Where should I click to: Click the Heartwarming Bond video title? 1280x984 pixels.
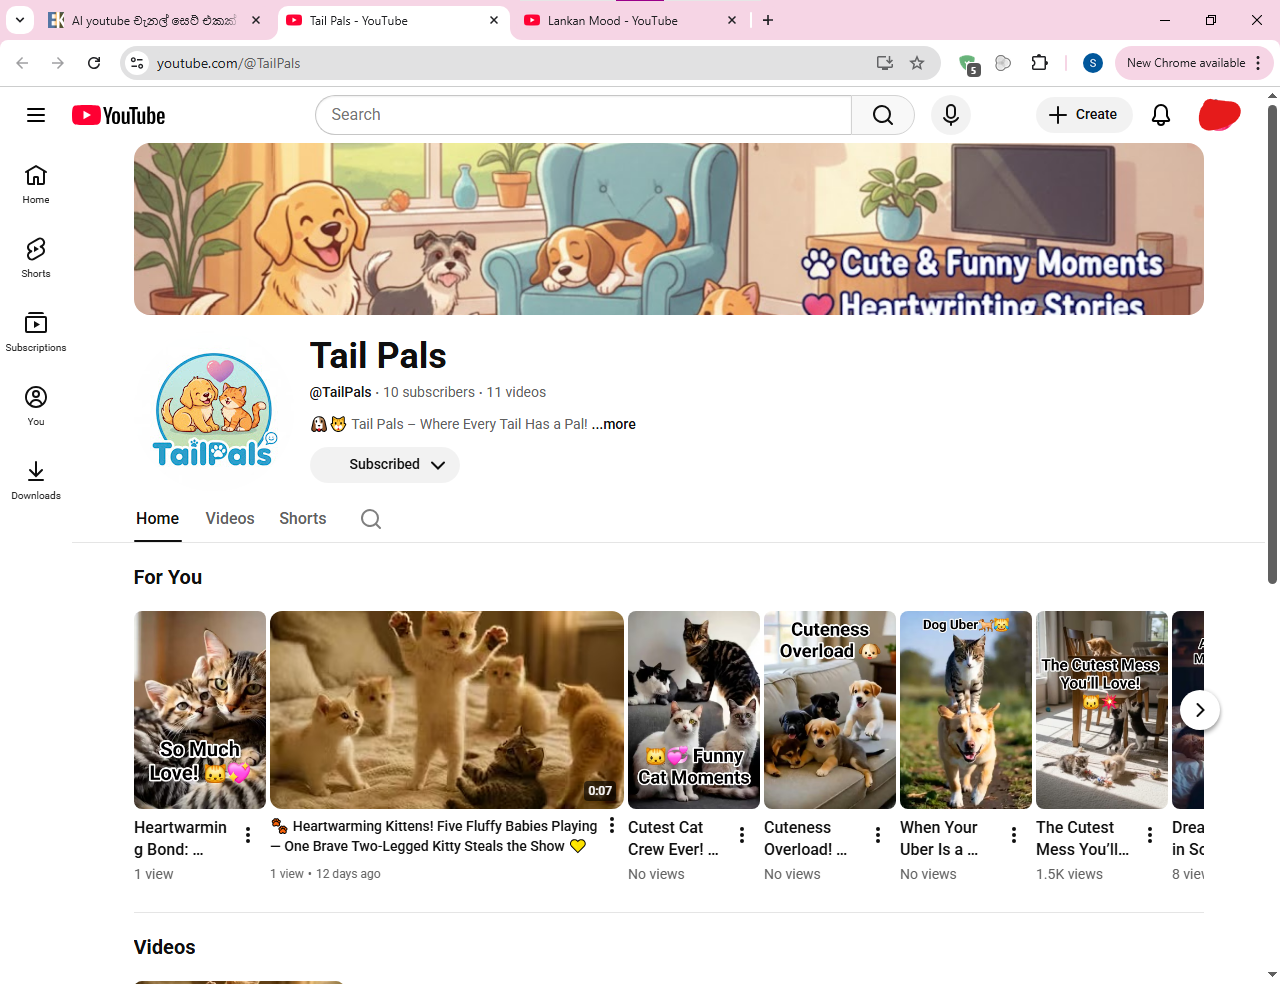pos(181,839)
